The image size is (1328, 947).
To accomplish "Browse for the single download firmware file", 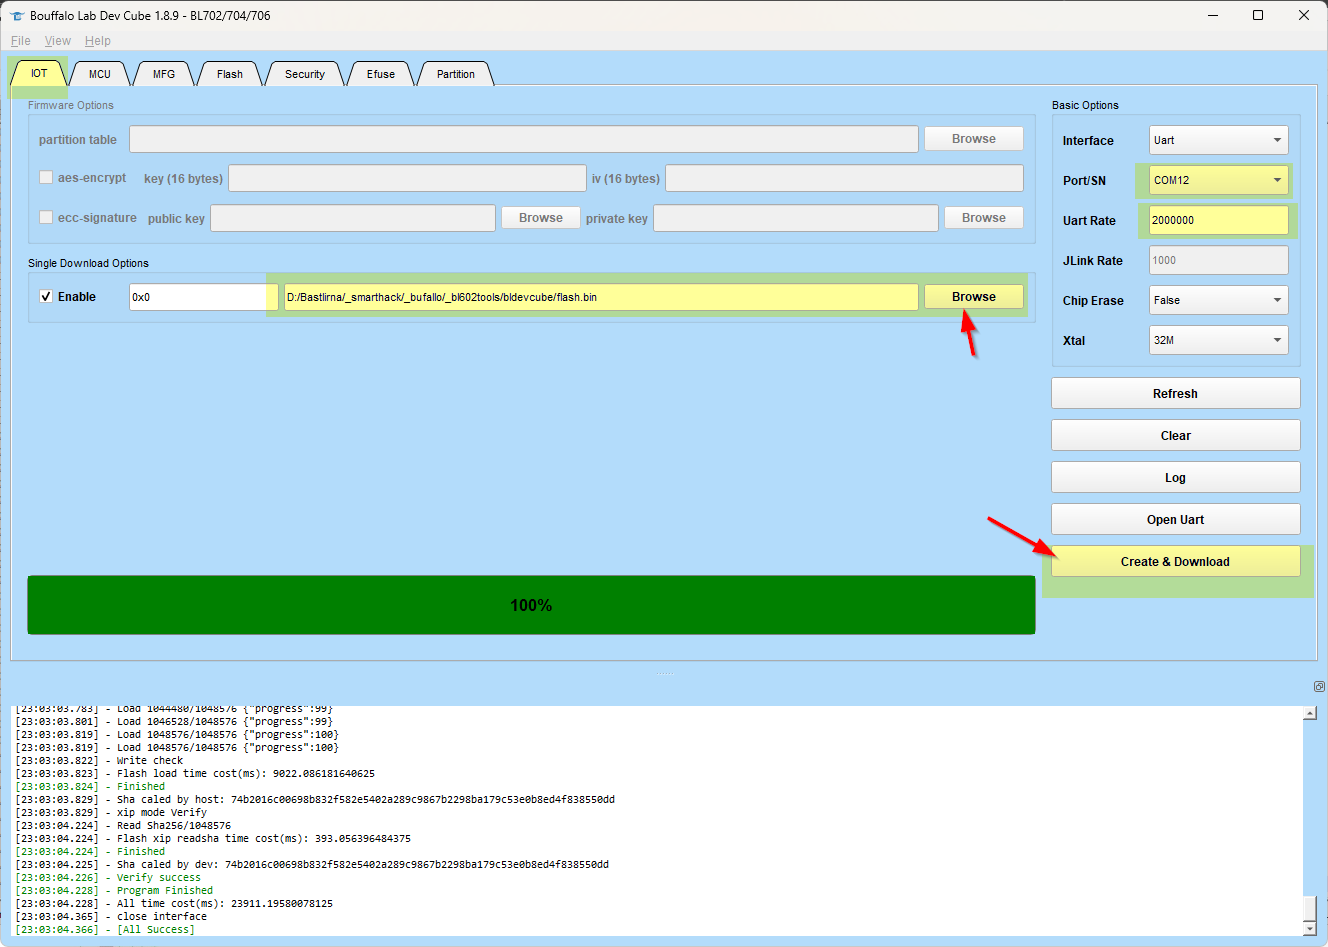I will [x=974, y=297].
